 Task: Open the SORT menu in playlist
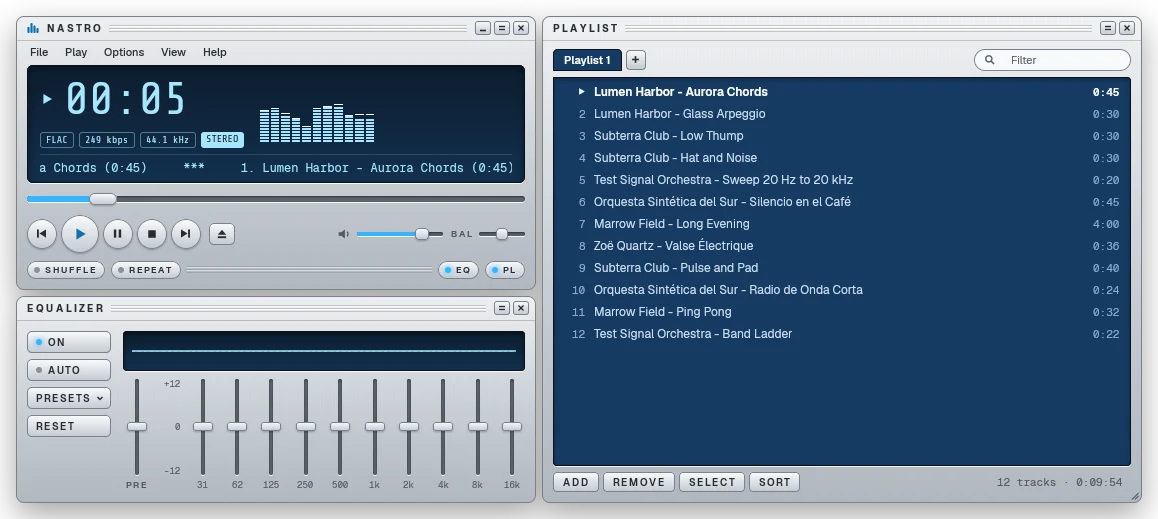(x=774, y=482)
